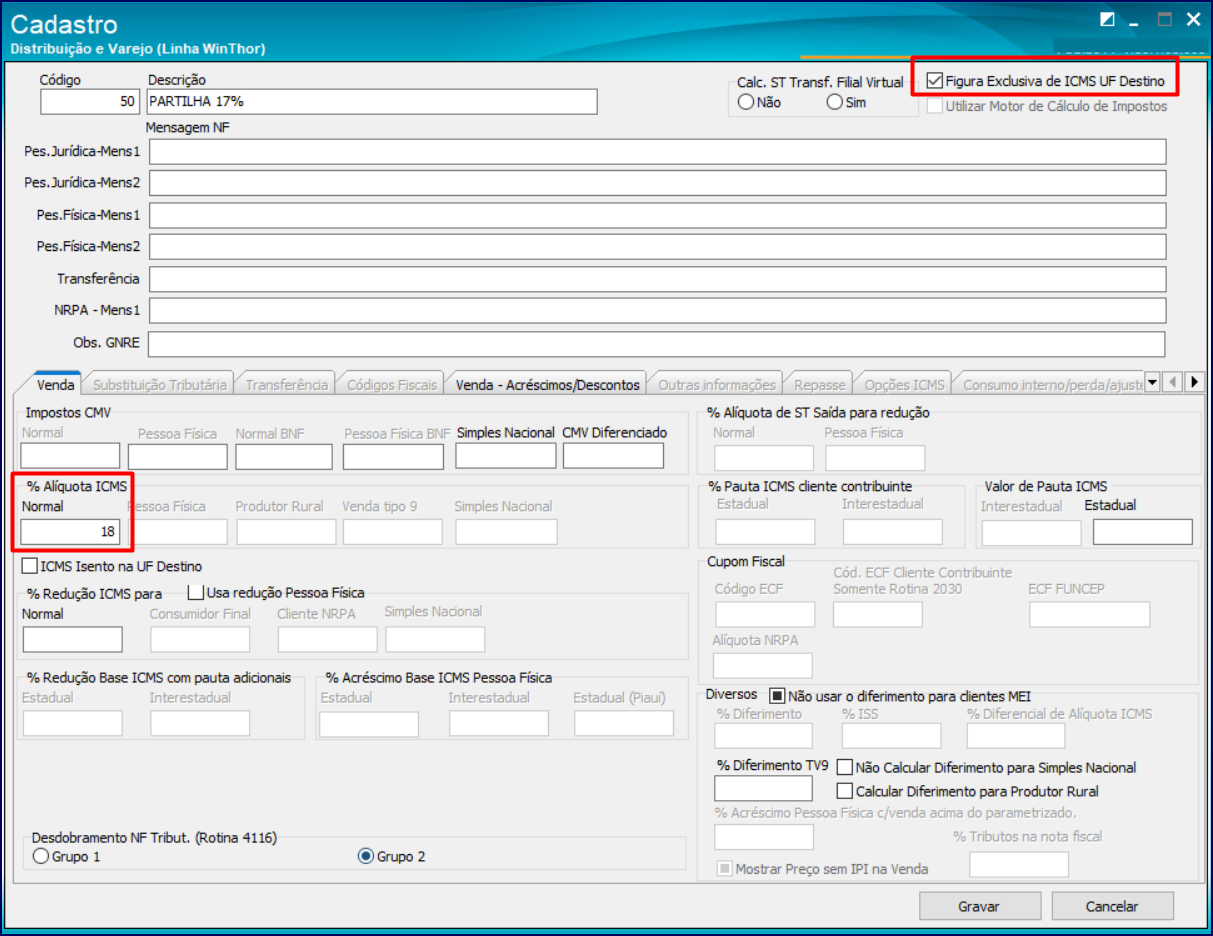Image resolution: width=1213 pixels, height=936 pixels.
Task: Check Utilizar Motor de Cálculo de Impostos
Action: (934, 105)
